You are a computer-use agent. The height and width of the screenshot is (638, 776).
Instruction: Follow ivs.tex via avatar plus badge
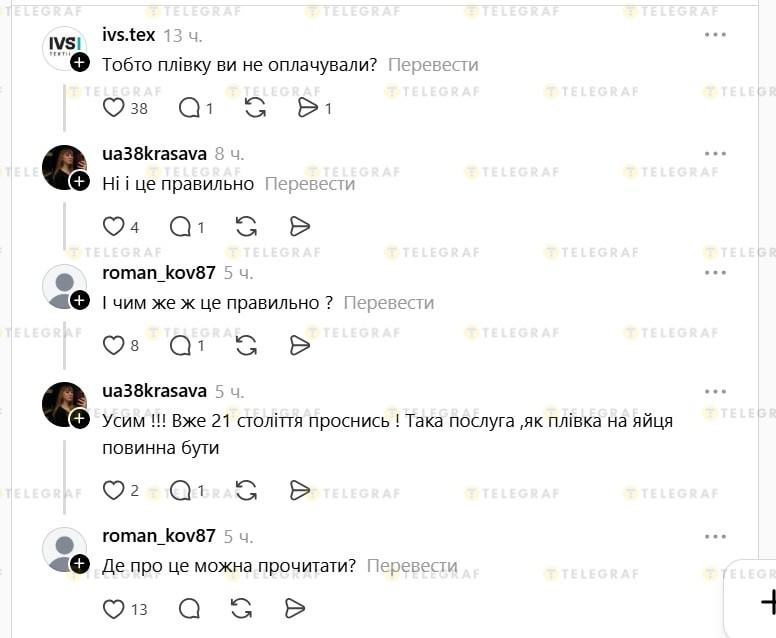81,62
